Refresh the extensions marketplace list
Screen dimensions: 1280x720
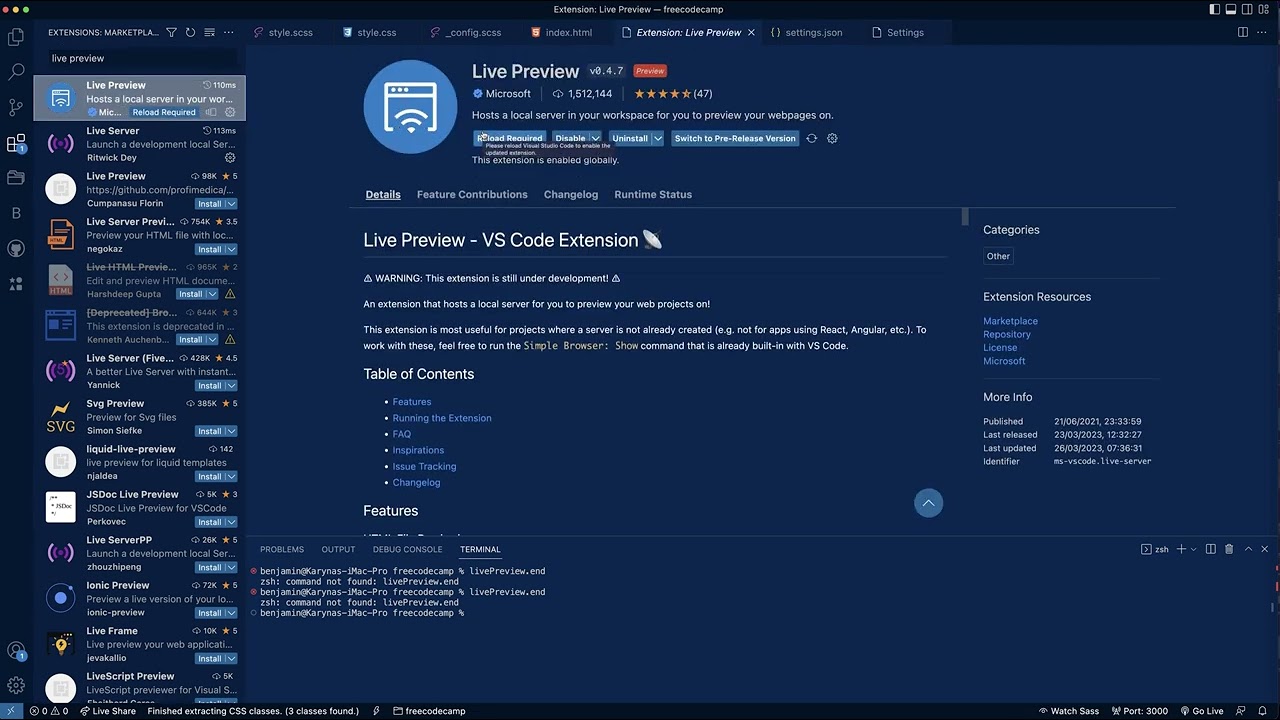pos(190,33)
